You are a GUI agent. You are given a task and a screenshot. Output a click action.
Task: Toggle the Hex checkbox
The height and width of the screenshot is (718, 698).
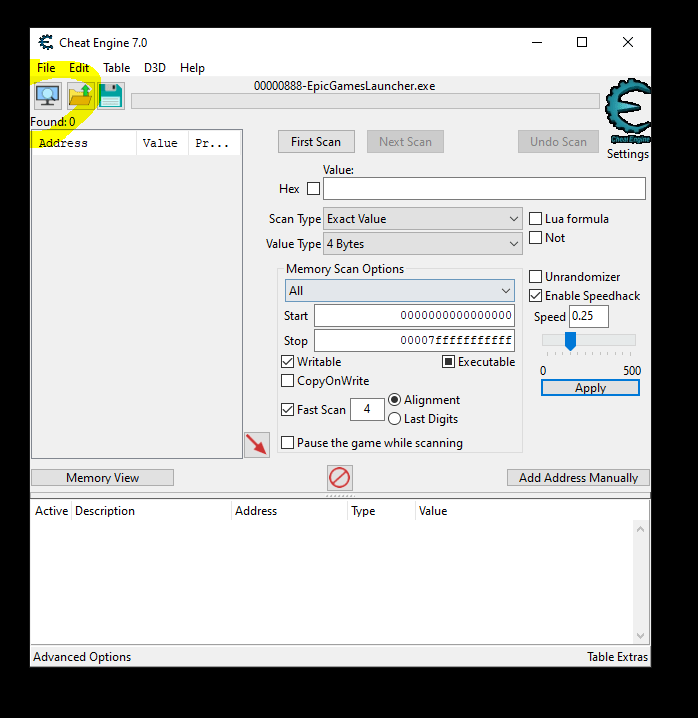313,189
